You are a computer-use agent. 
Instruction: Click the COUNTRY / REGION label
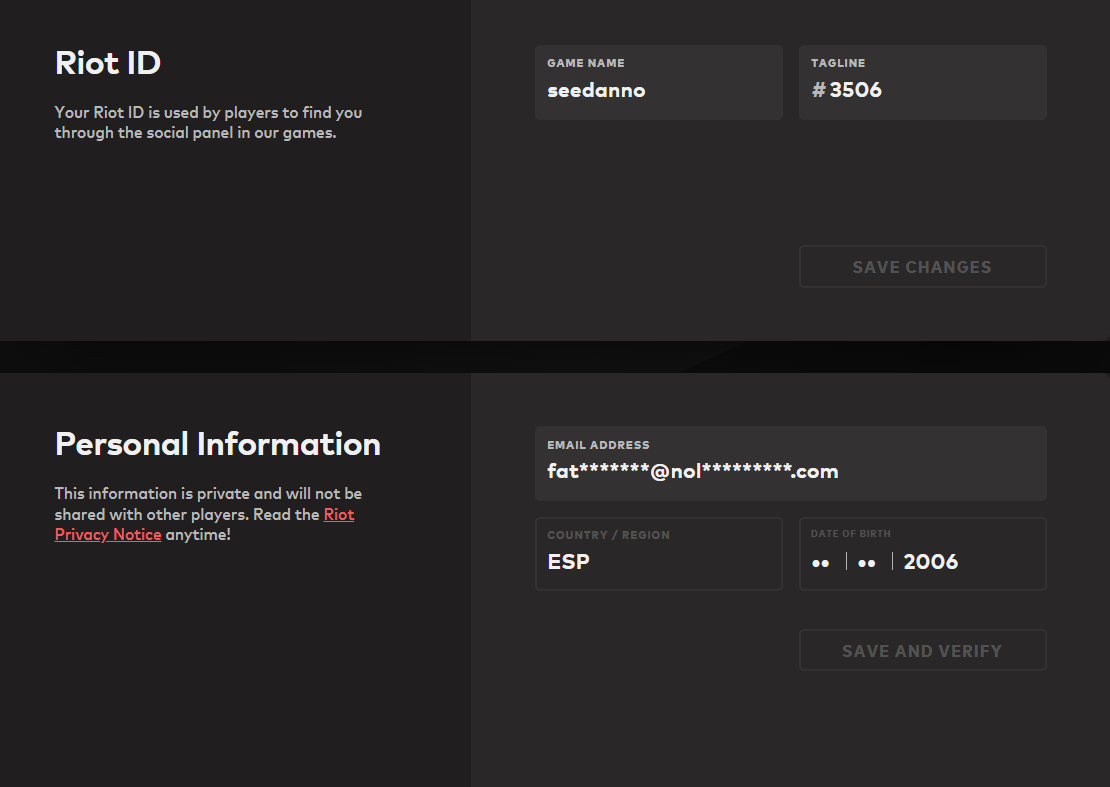[608, 535]
